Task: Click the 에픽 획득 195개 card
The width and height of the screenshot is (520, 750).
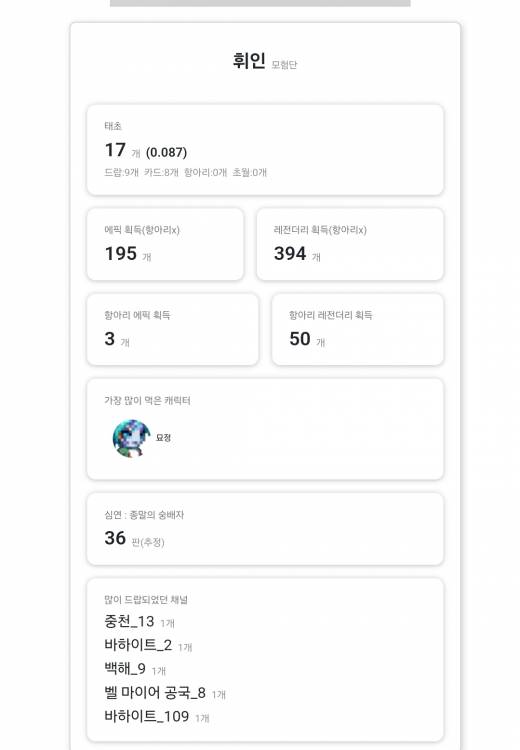Action: coord(165,244)
